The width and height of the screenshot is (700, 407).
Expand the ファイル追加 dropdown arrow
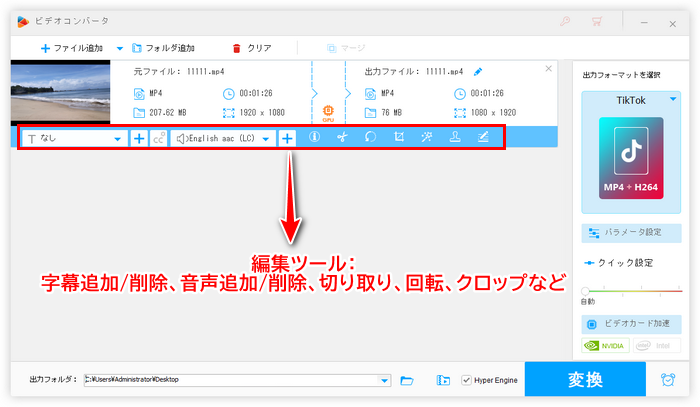point(120,48)
